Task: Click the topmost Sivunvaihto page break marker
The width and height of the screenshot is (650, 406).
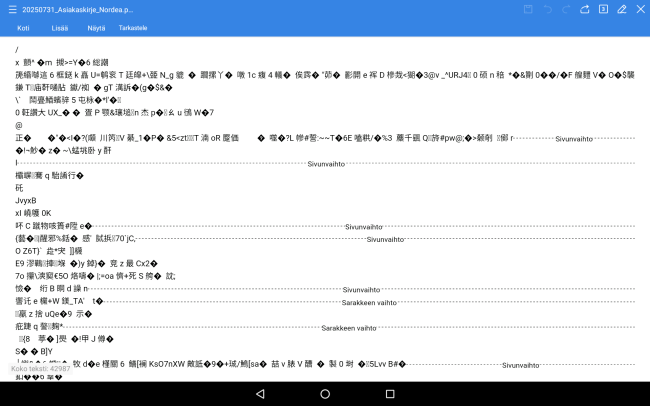Action: coord(582,138)
